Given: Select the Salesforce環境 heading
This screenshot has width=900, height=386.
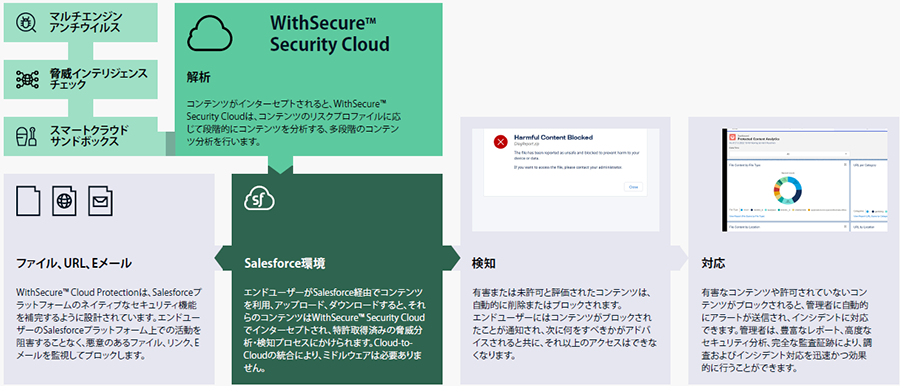Looking at the screenshot, I should coord(285,264).
